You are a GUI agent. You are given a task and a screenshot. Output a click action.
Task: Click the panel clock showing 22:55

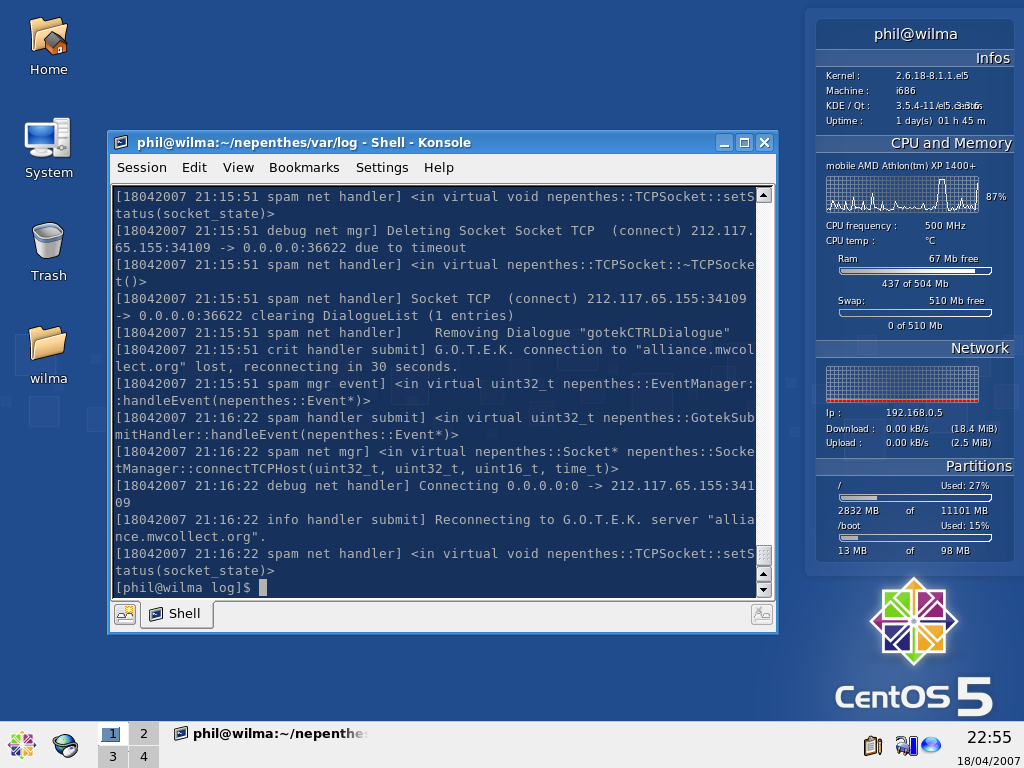[x=989, y=738]
